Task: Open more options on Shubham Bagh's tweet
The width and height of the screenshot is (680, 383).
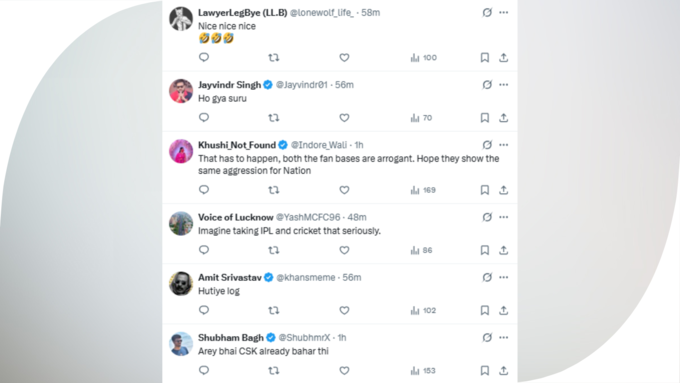Action: pyautogui.click(x=503, y=337)
